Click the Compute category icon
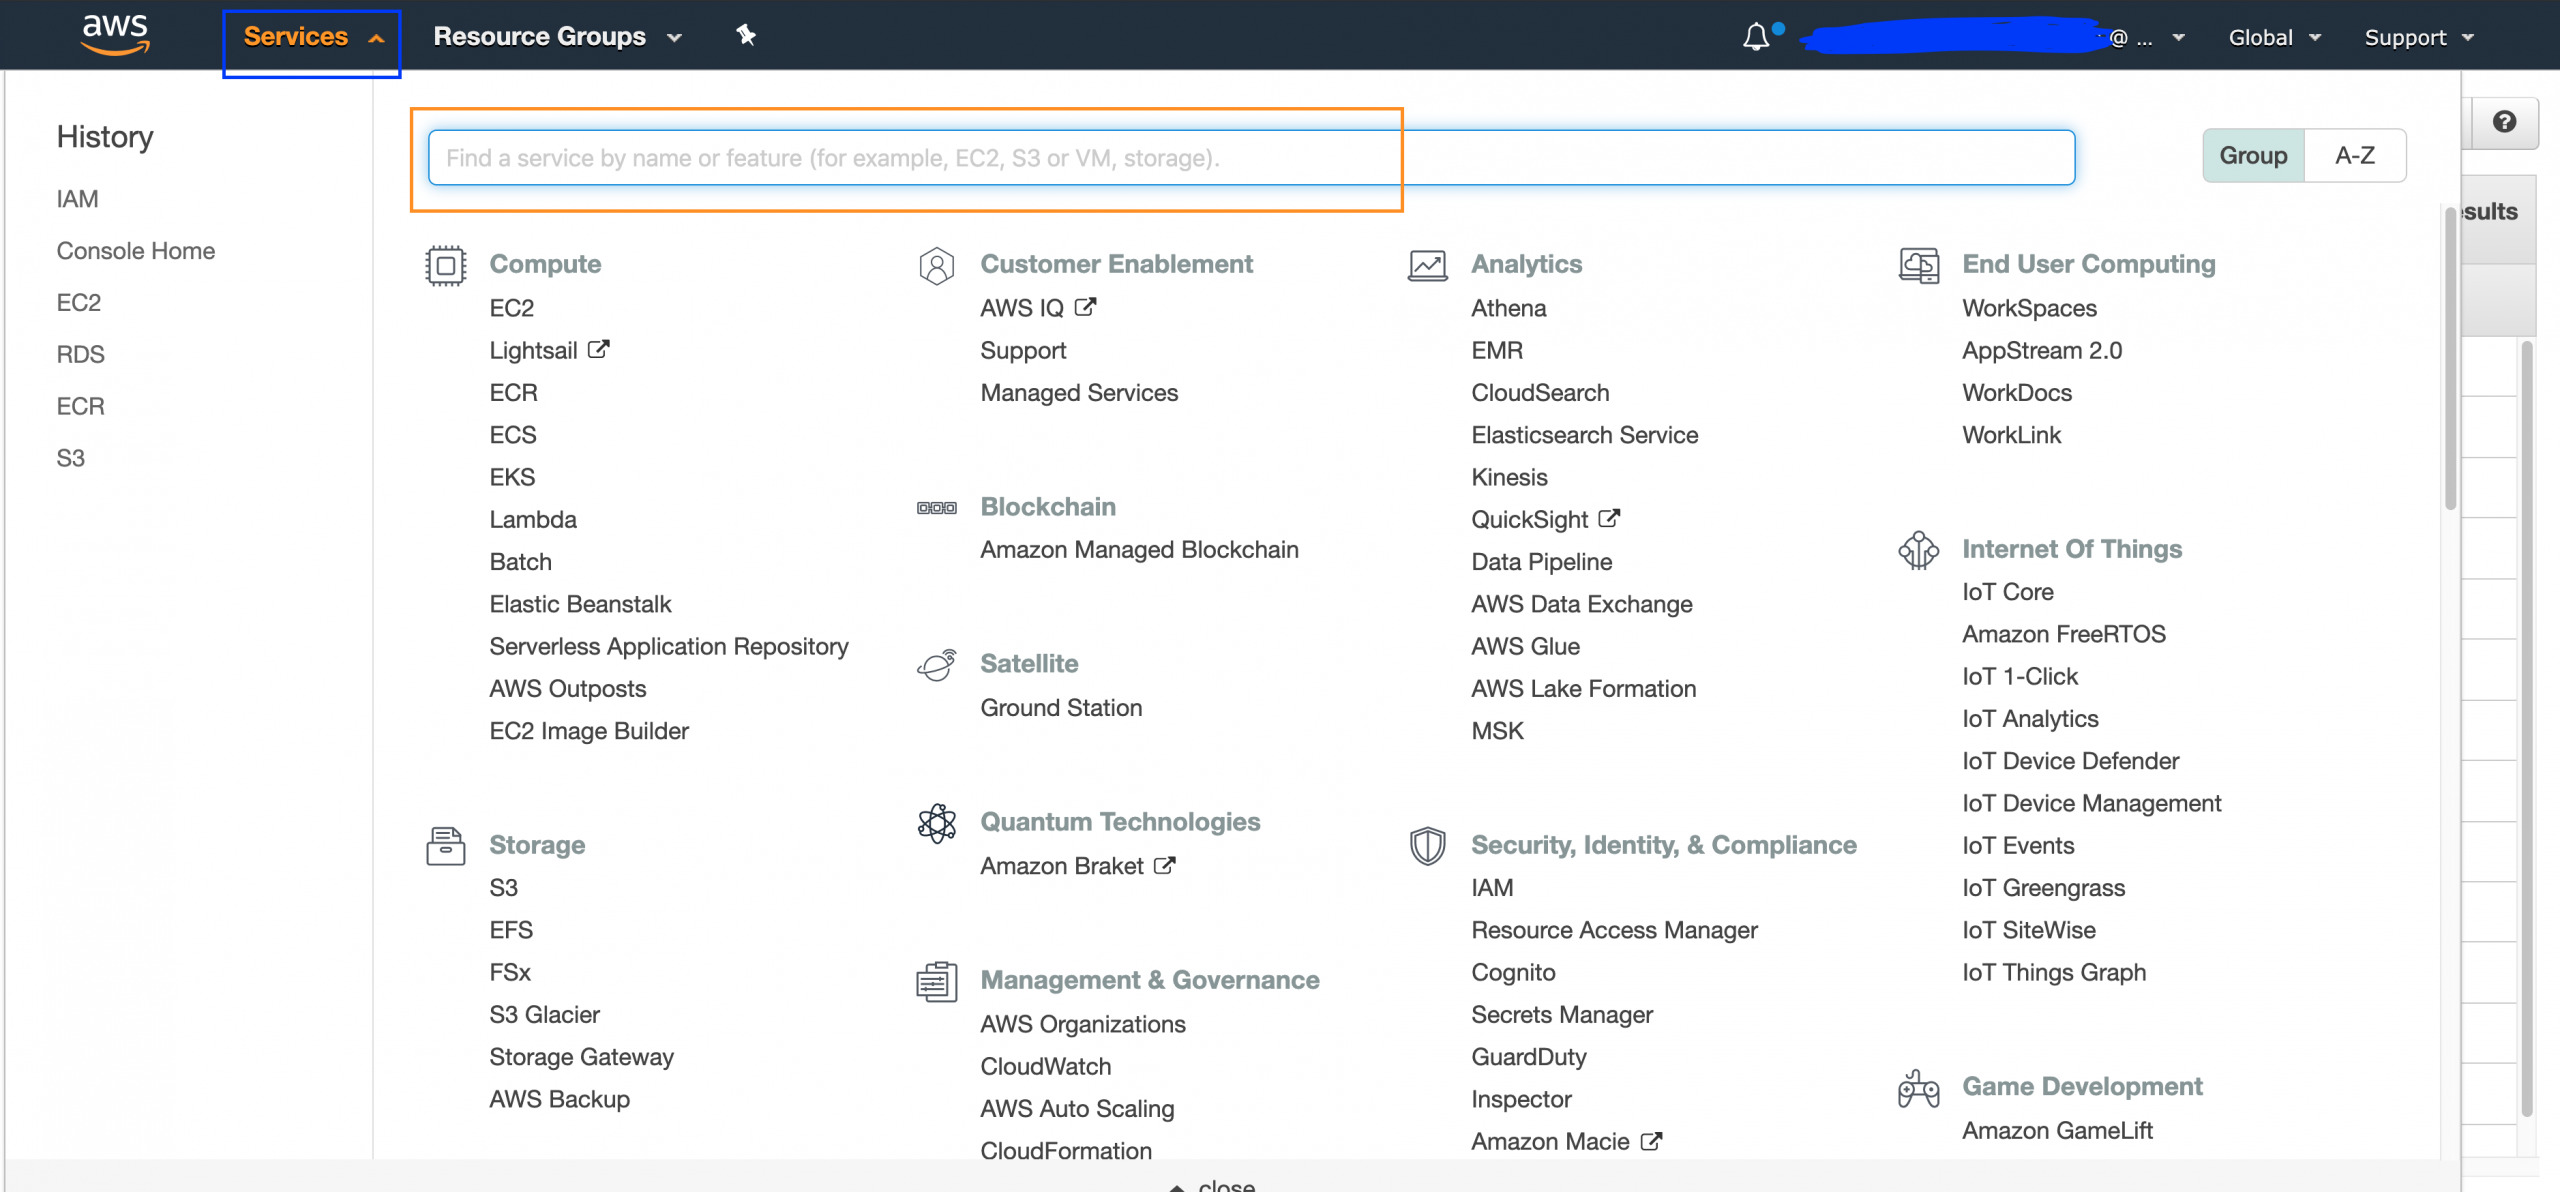 (x=442, y=265)
